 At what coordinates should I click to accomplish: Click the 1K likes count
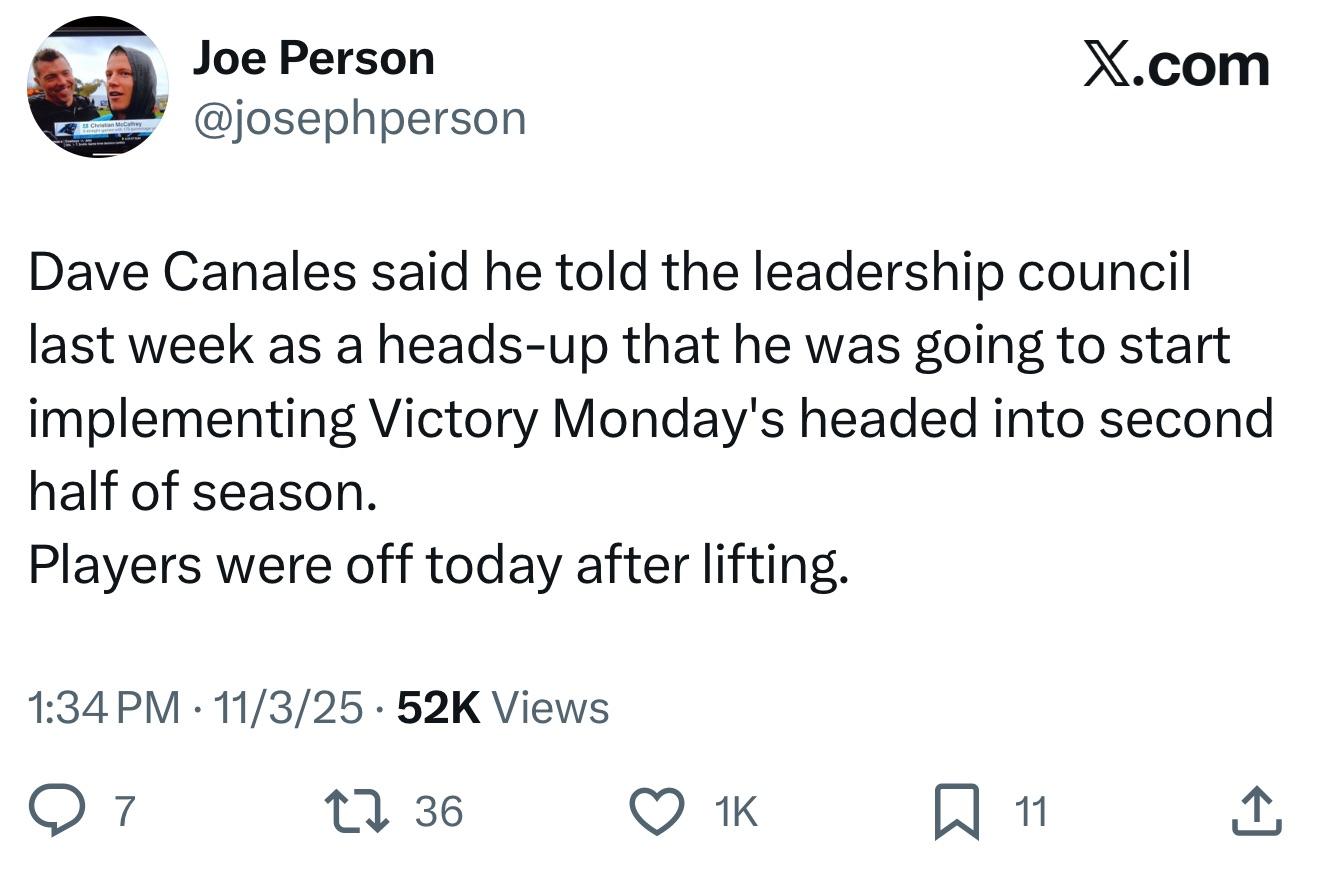point(738,811)
